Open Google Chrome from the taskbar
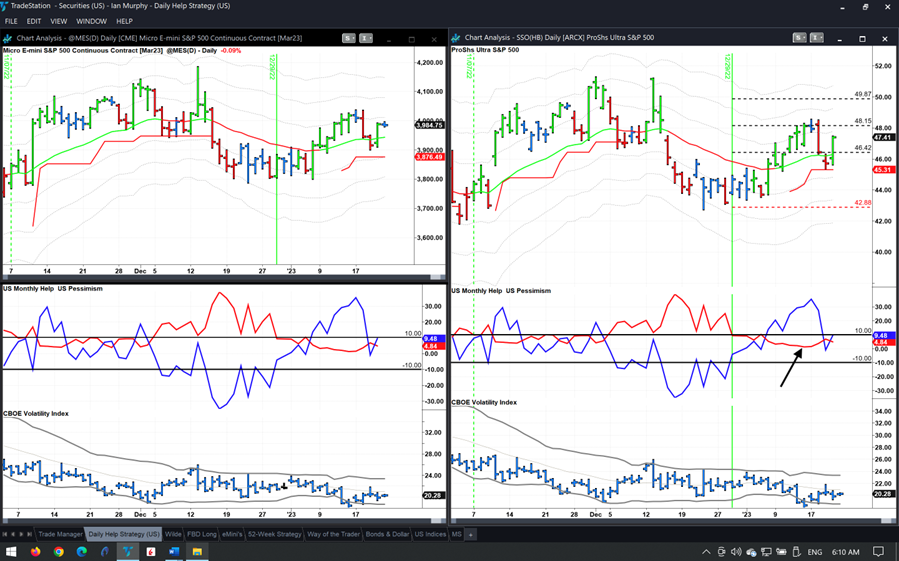 tap(59, 551)
